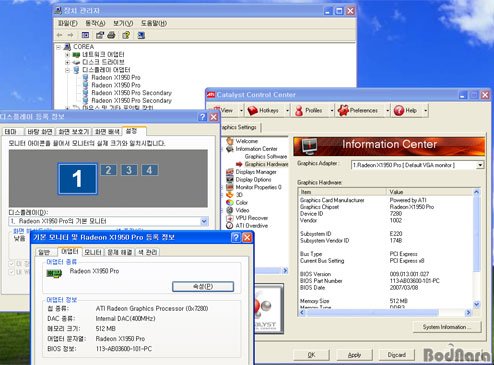Switch to the 테마 tab in Display Properties
Image resolution: width=494 pixels, height=365 pixels.
(x=11, y=132)
